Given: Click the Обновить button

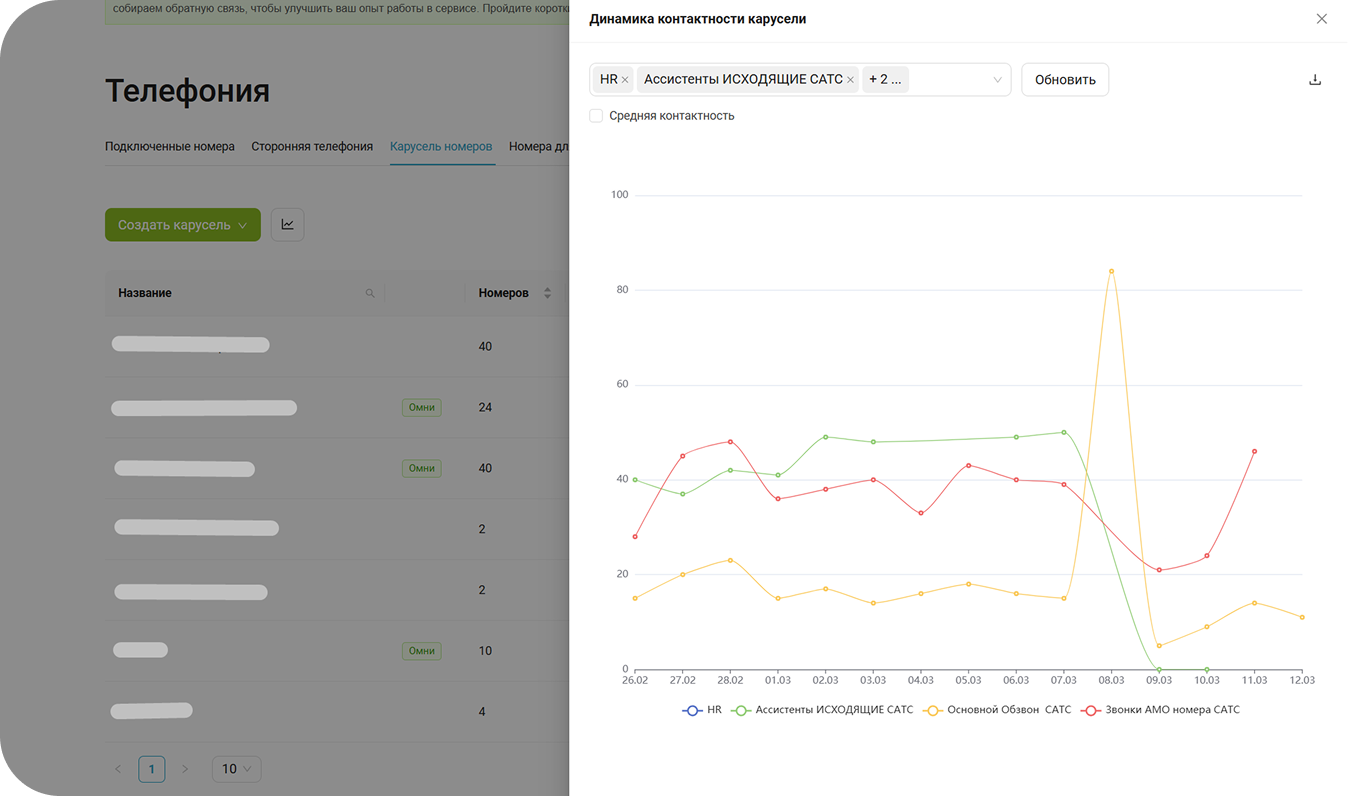Looking at the screenshot, I should 1065,80.
